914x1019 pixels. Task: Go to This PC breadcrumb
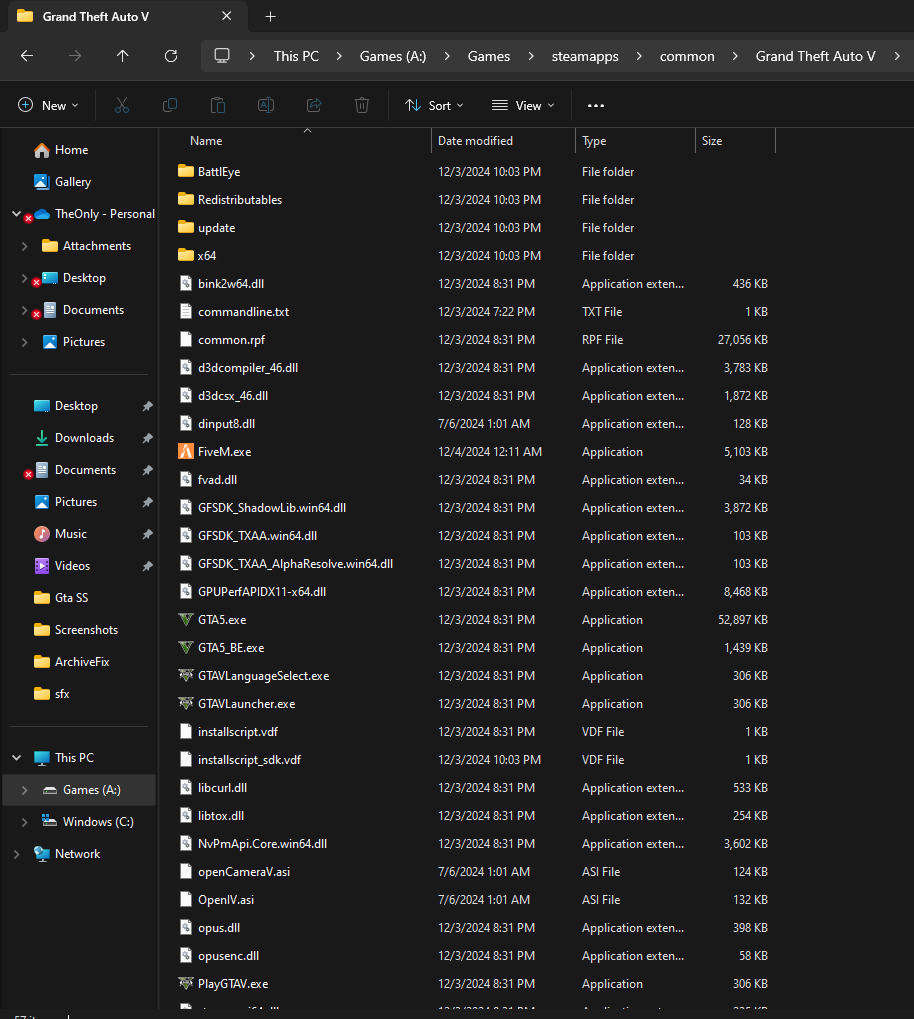[x=296, y=57]
